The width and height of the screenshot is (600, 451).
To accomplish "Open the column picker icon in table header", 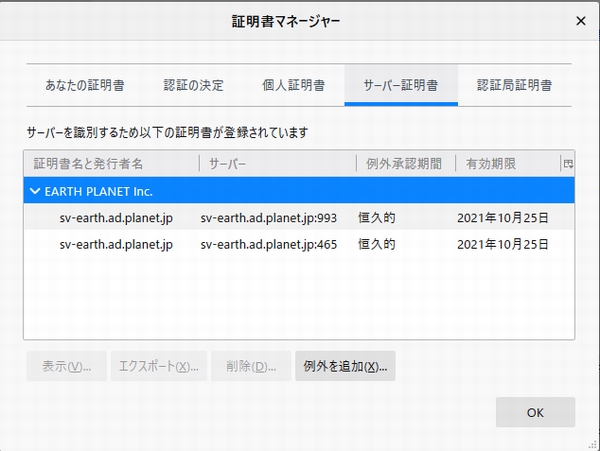I will [x=568, y=164].
